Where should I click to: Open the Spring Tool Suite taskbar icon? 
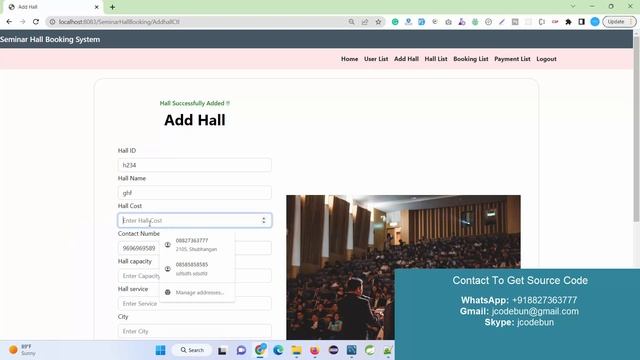pos(370,350)
